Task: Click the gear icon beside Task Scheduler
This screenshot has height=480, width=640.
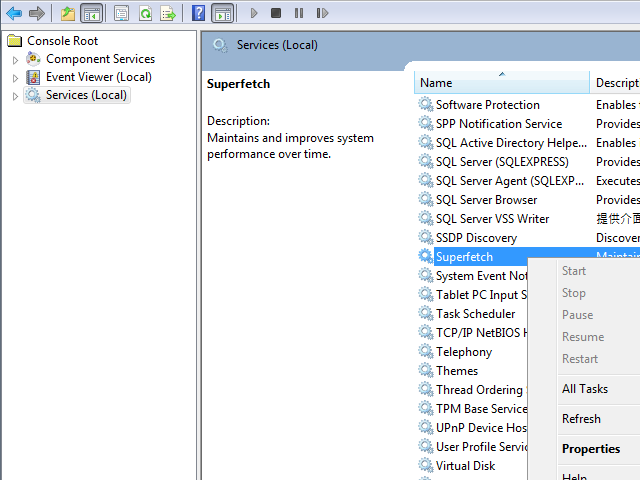Action: (425, 313)
